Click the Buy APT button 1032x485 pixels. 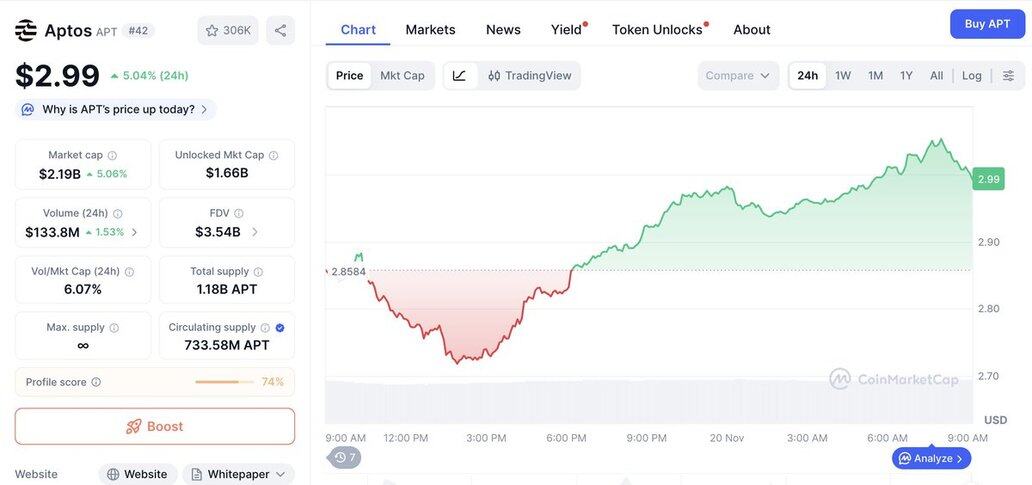[x=987, y=24]
